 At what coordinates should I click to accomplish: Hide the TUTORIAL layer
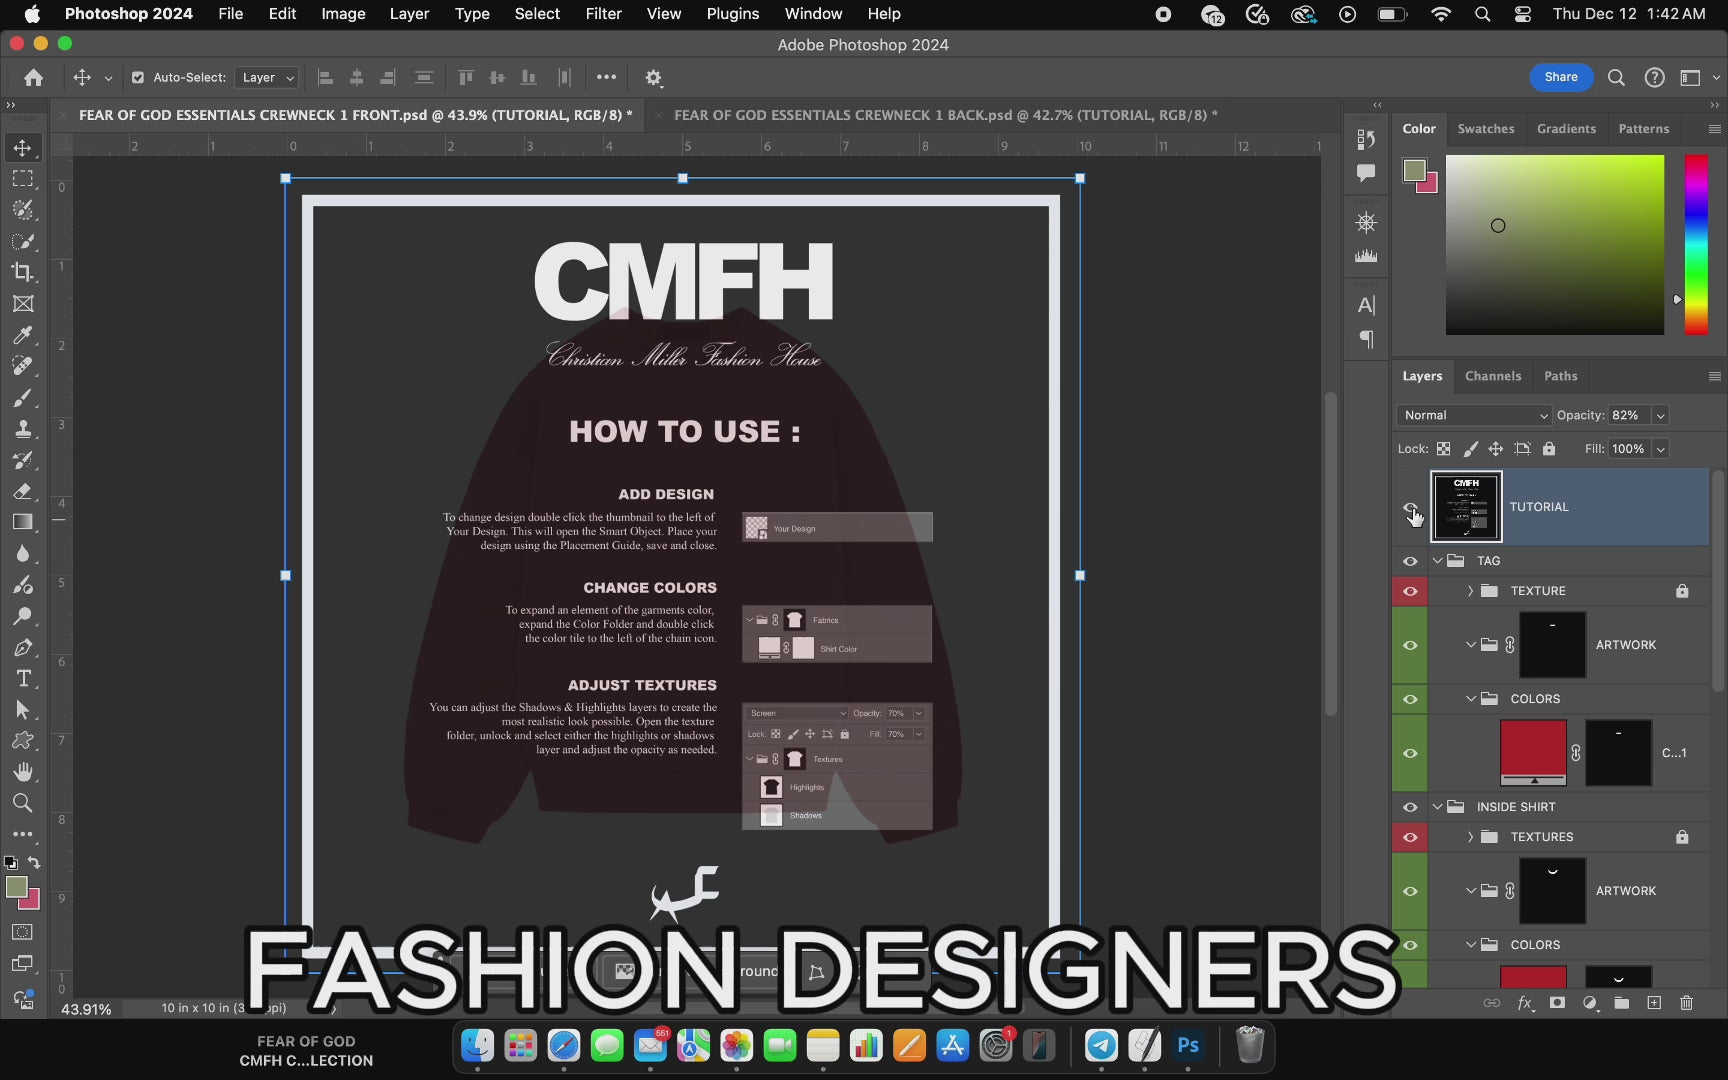pos(1410,507)
